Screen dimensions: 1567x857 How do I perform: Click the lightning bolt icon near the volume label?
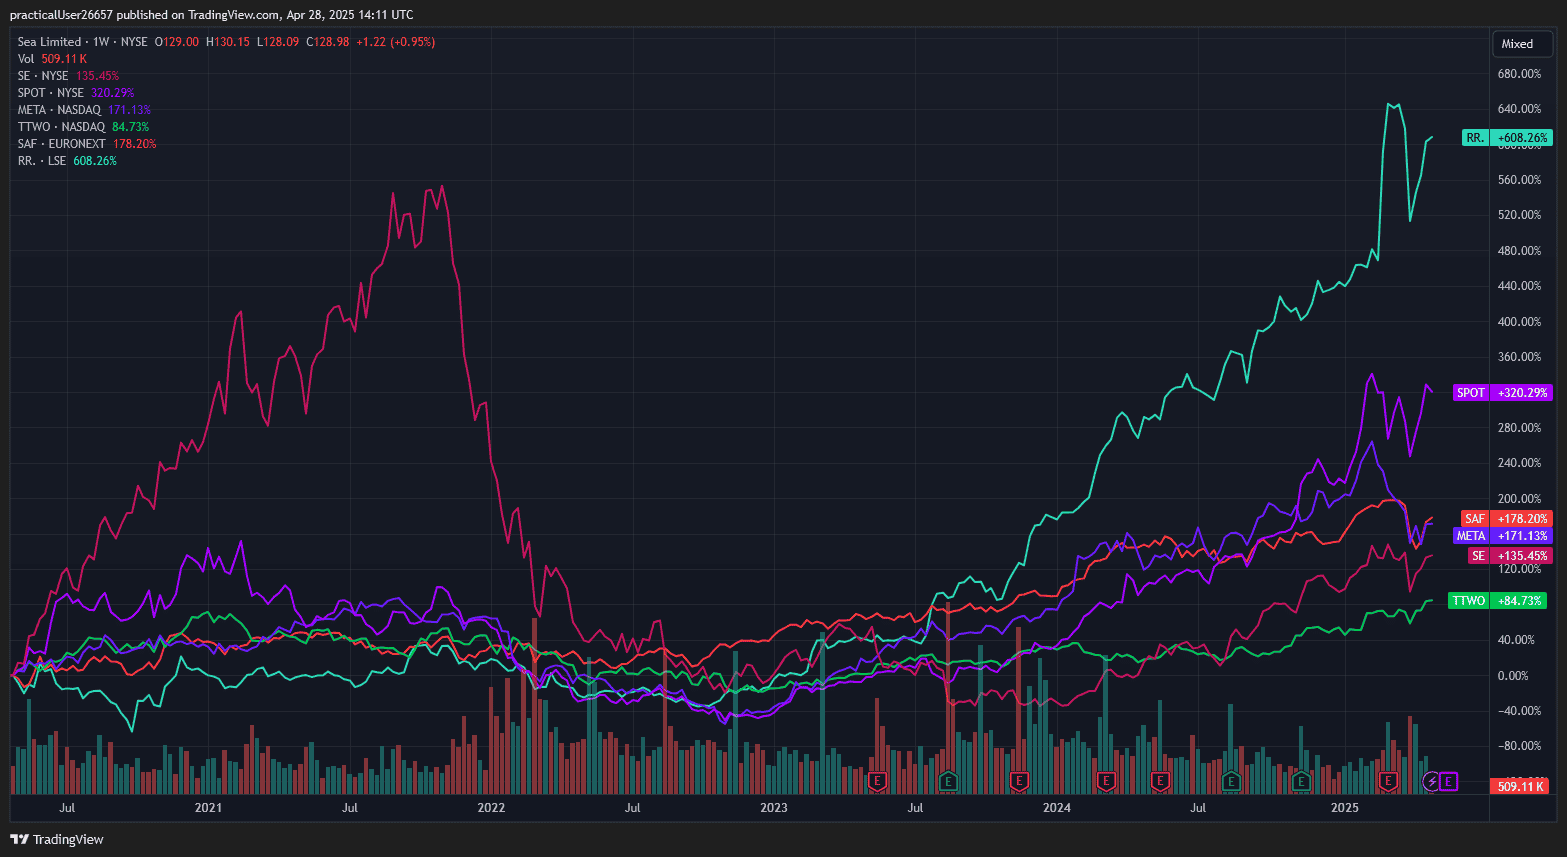(x=1431, y=781)
